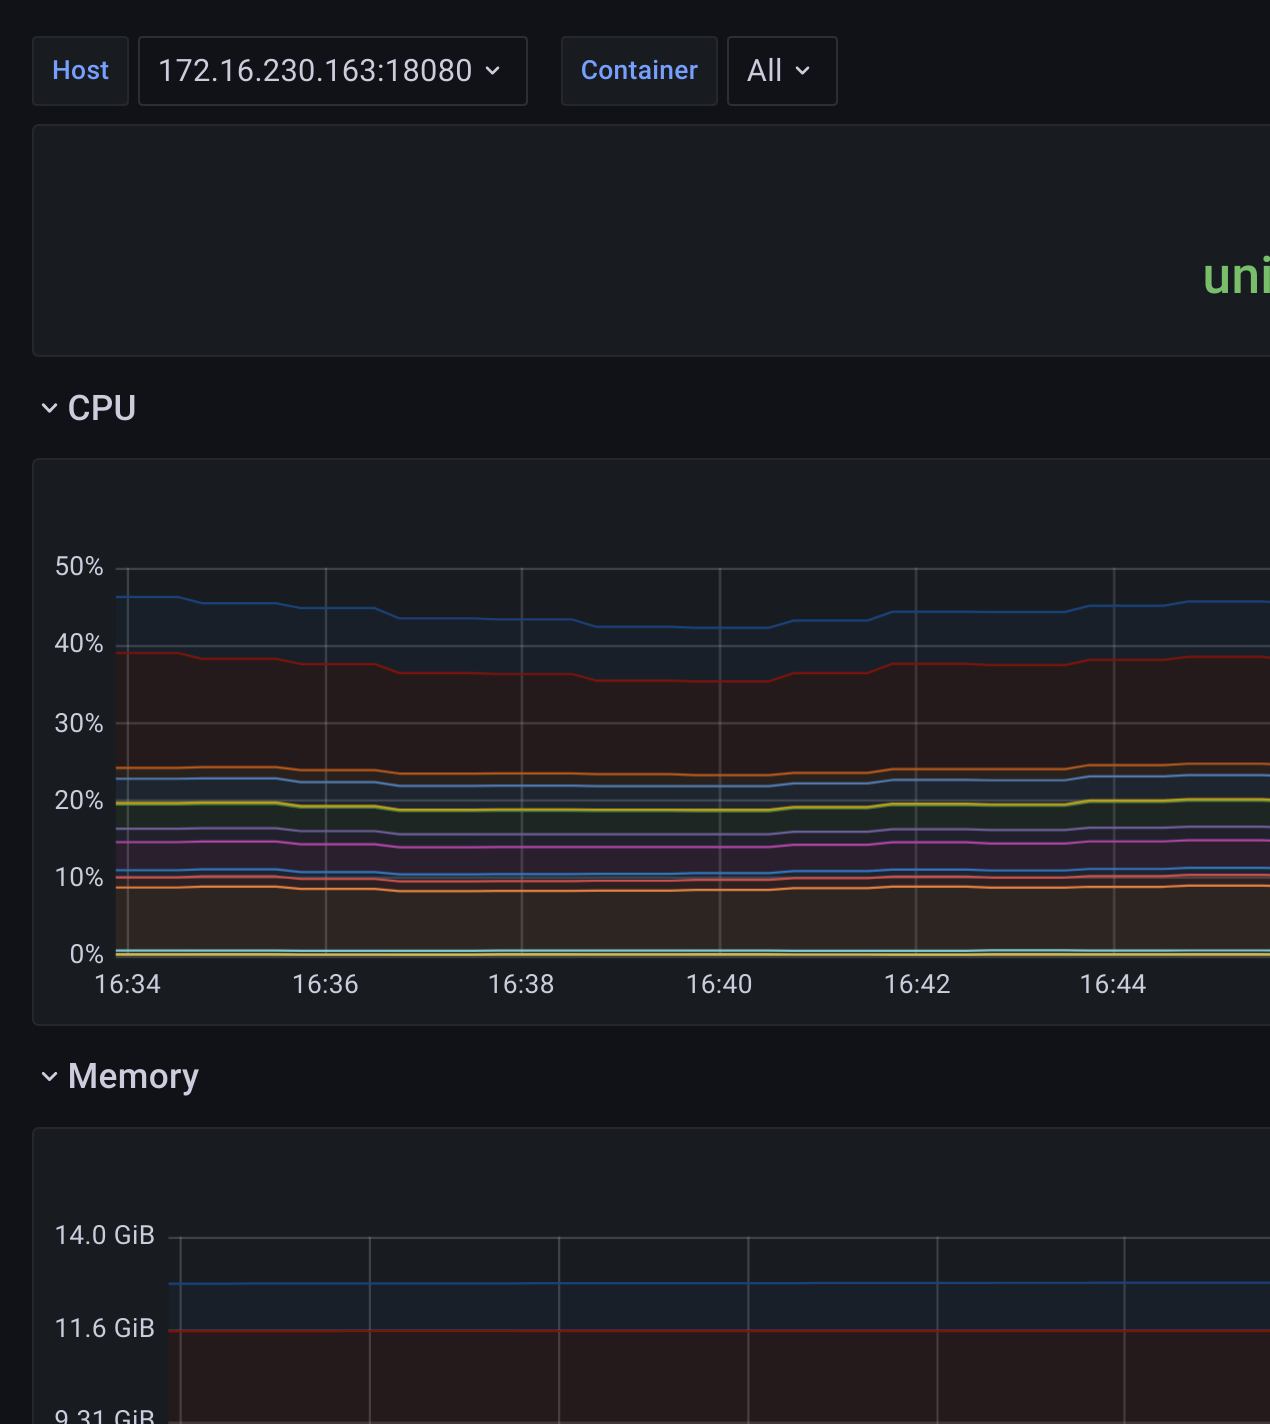Click the Host variable label
The height and width of the screenshot is (1424, 1270).
(80, 71)
